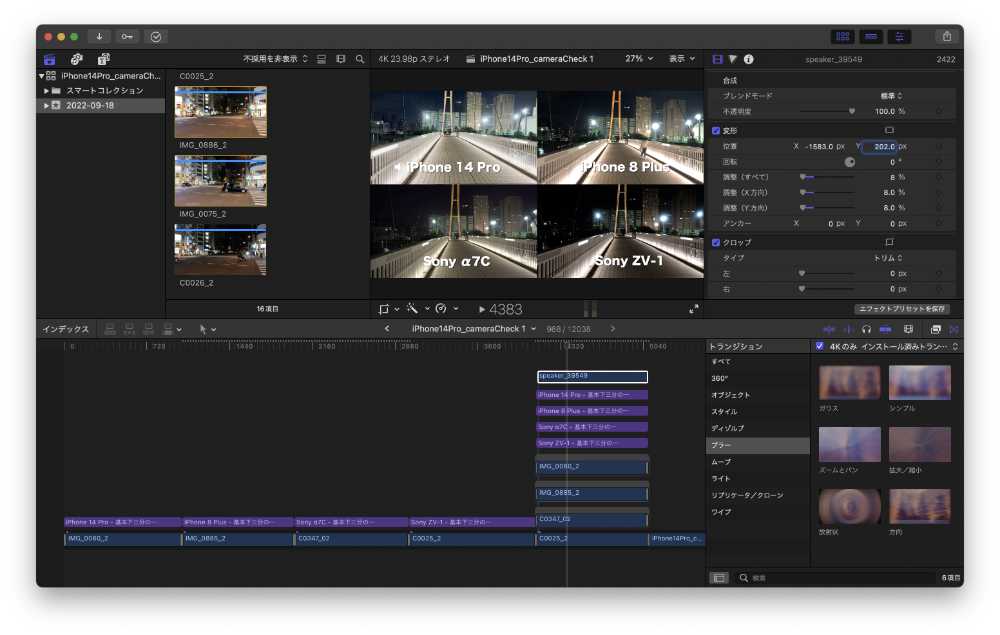Select the ワイプ transition category

coord(758,512)
